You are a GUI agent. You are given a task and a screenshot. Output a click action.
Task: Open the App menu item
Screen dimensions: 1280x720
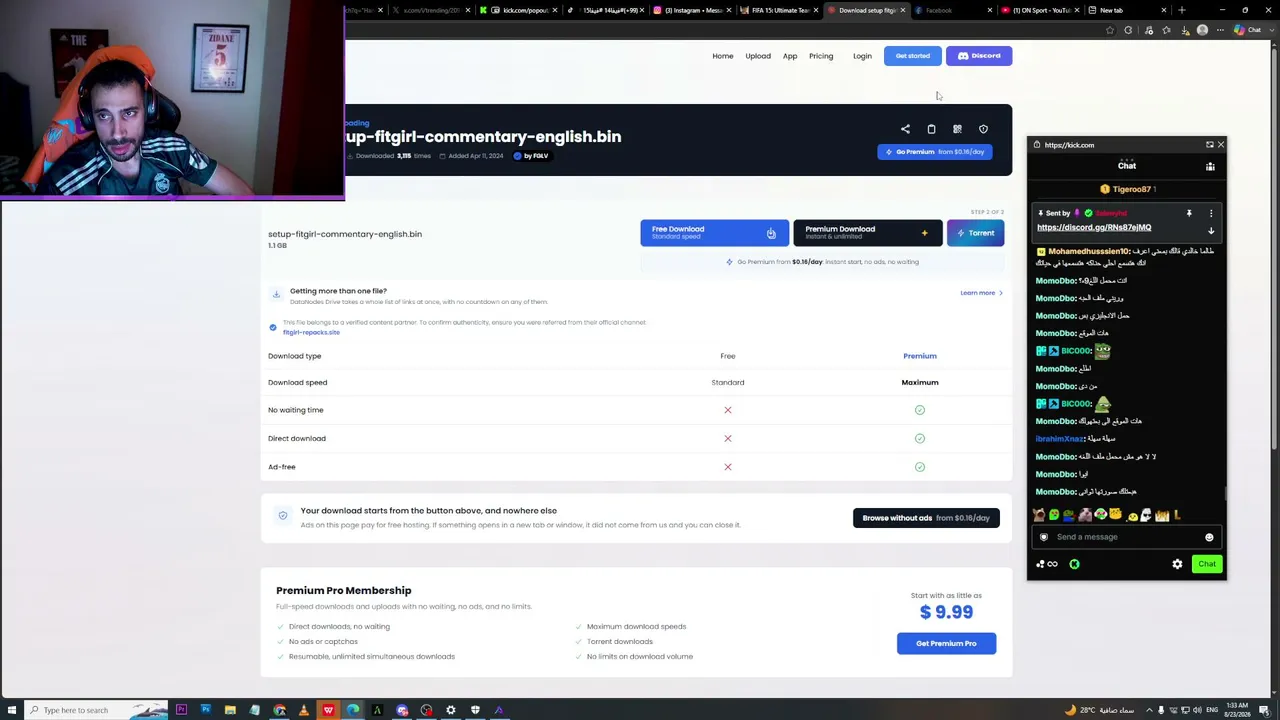[790, 56]
